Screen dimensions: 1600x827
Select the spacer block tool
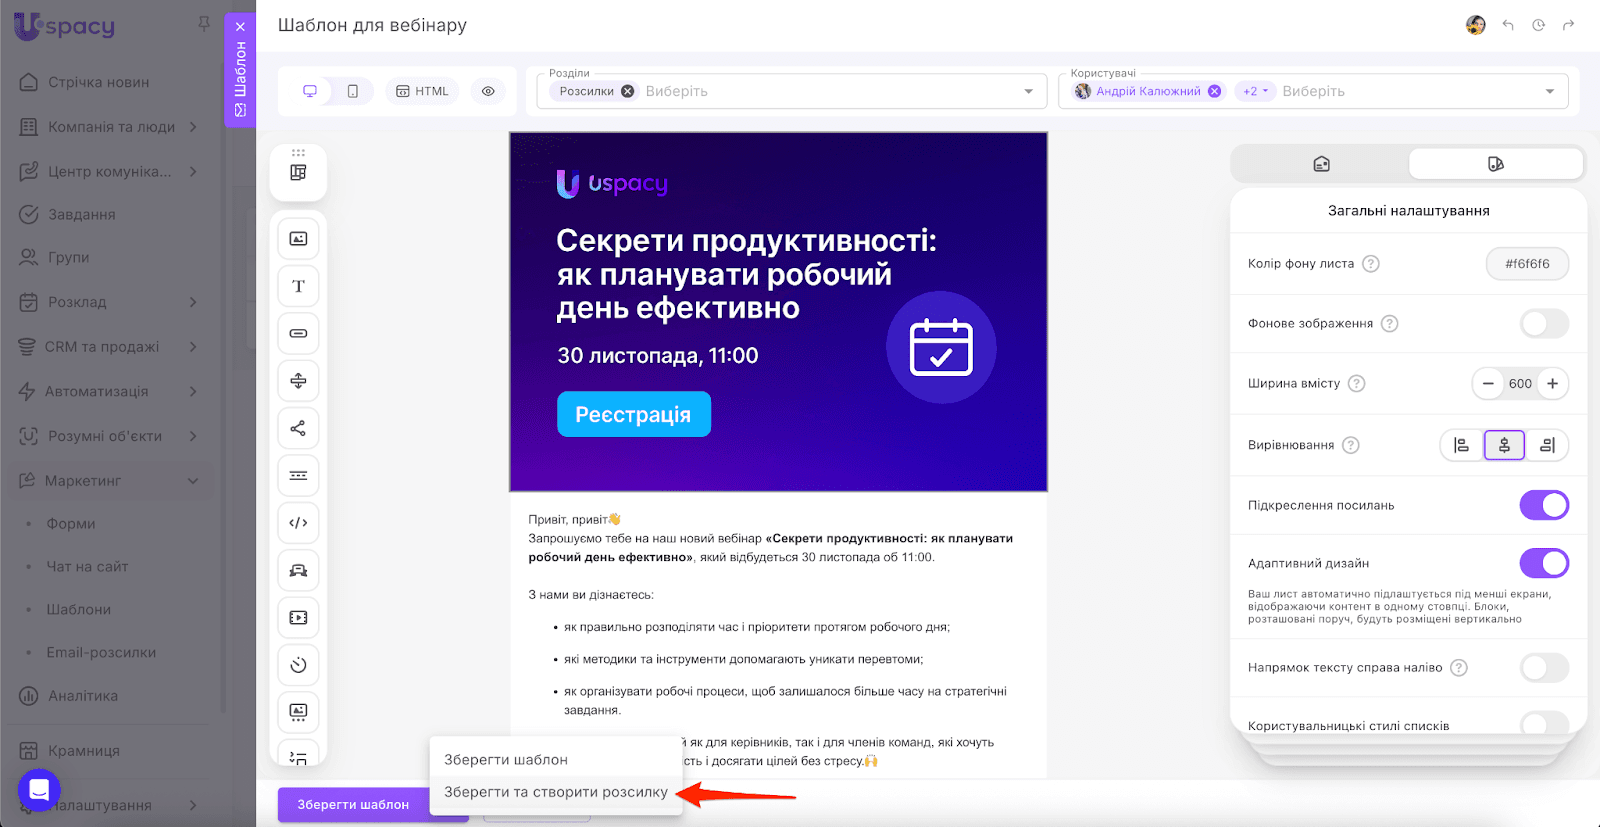(298, 381)
